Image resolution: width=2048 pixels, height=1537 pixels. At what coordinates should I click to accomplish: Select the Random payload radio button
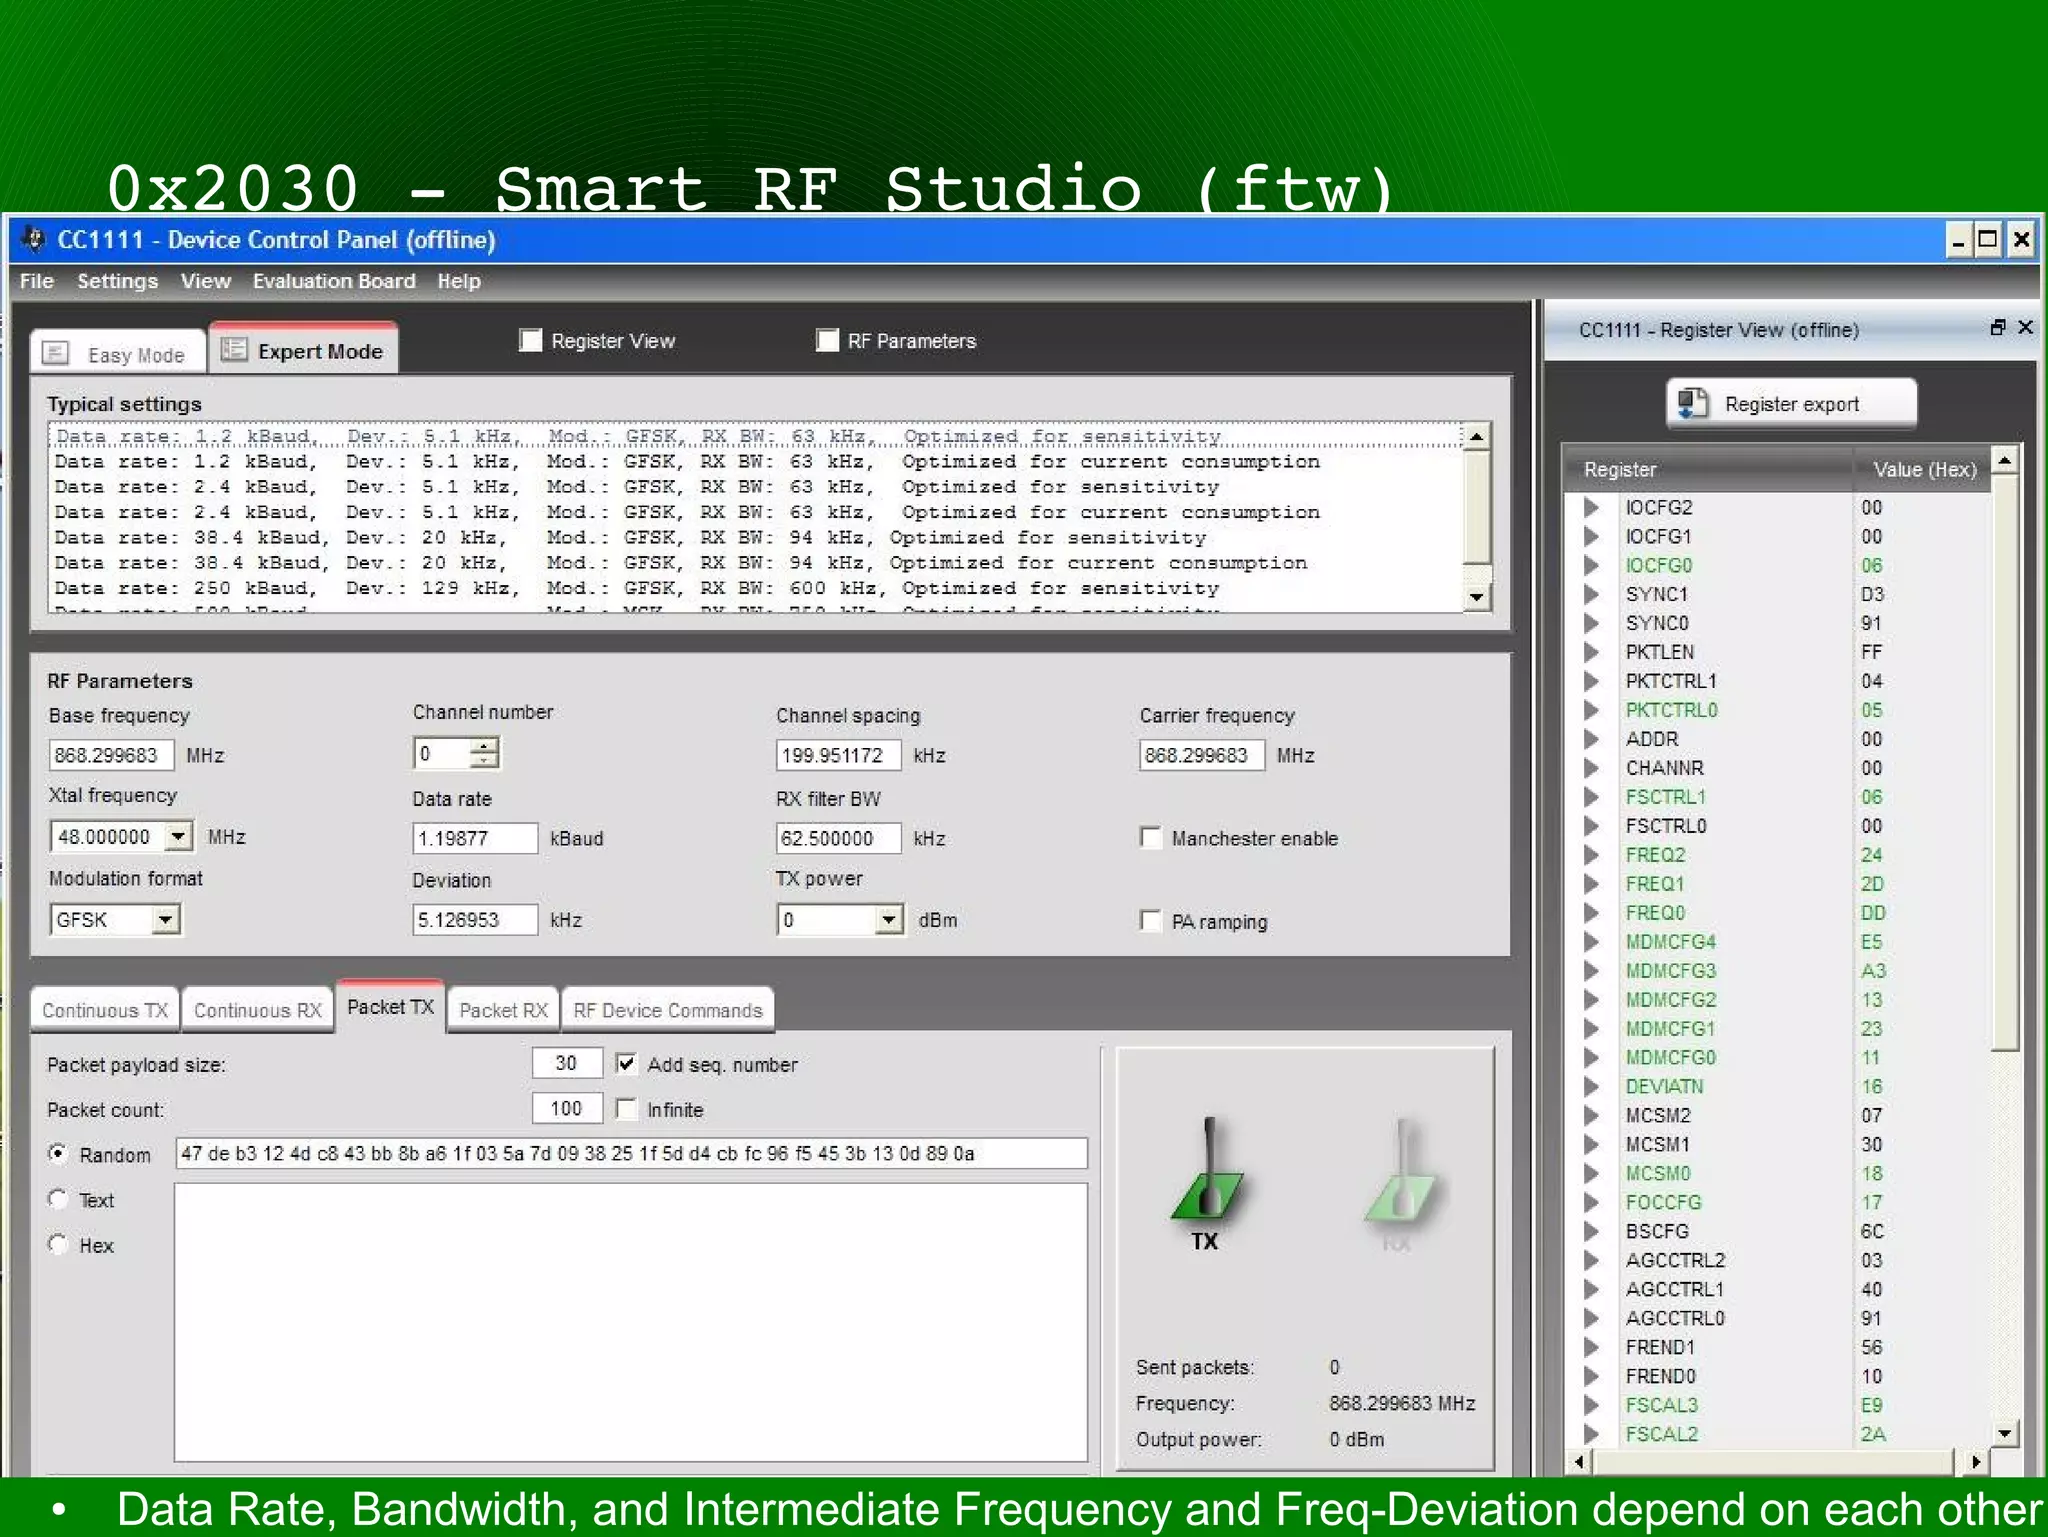(x=58, y=1153)
